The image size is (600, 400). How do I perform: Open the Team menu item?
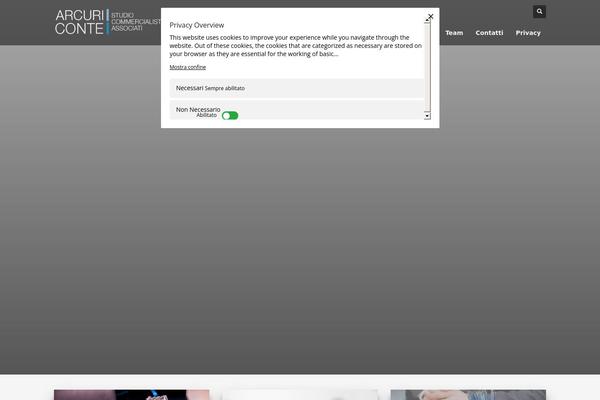(x=454, y=33)
